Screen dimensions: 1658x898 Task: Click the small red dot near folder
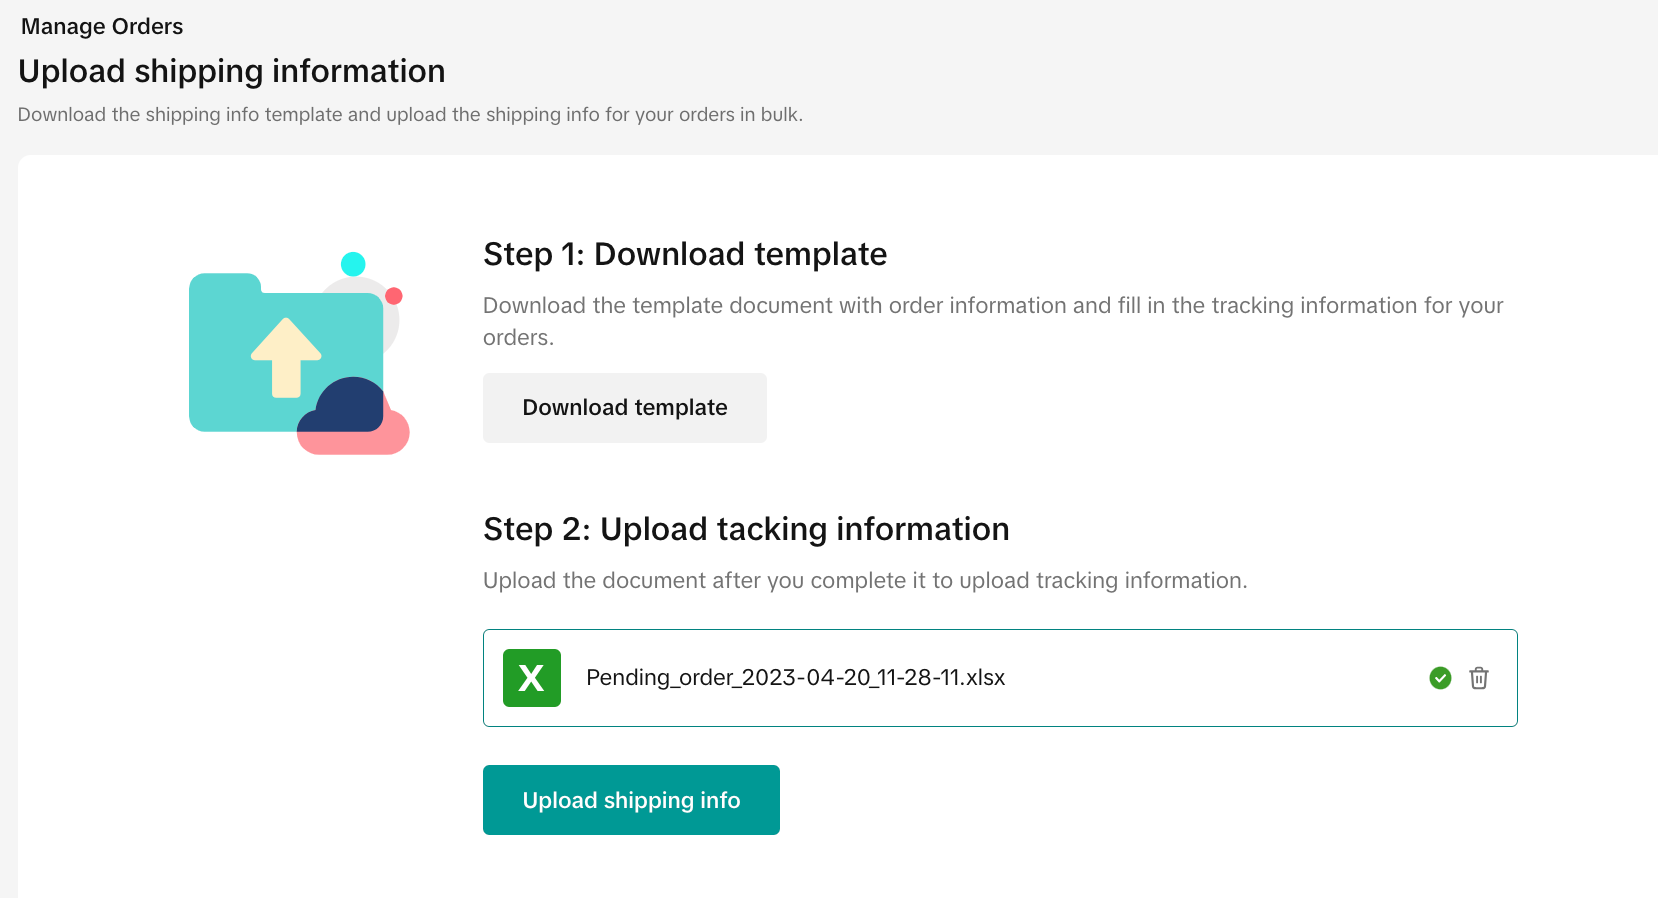(394, 296)
